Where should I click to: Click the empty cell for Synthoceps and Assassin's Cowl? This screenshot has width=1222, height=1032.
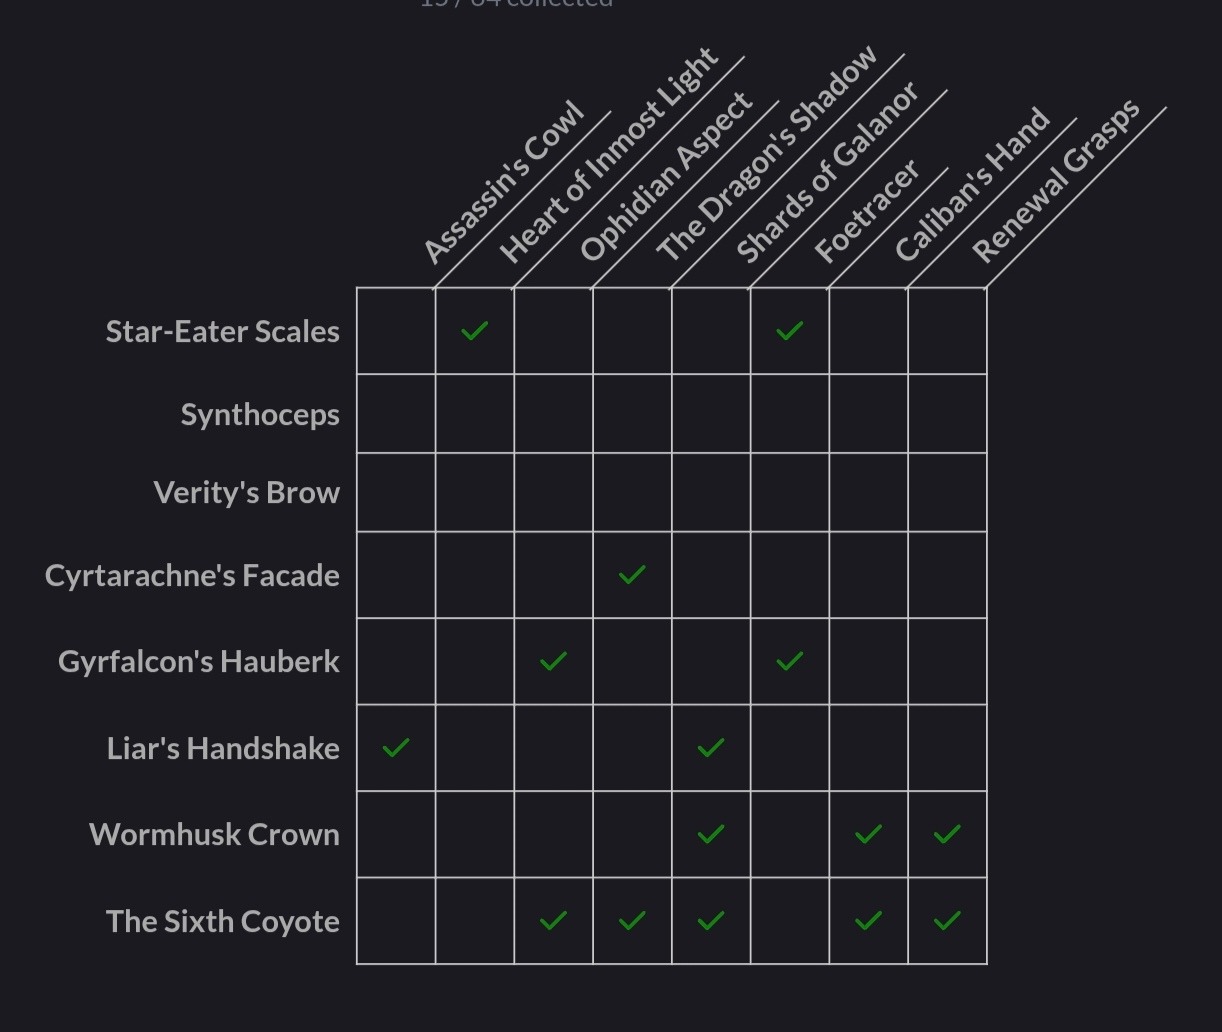(x=396, y=414)
